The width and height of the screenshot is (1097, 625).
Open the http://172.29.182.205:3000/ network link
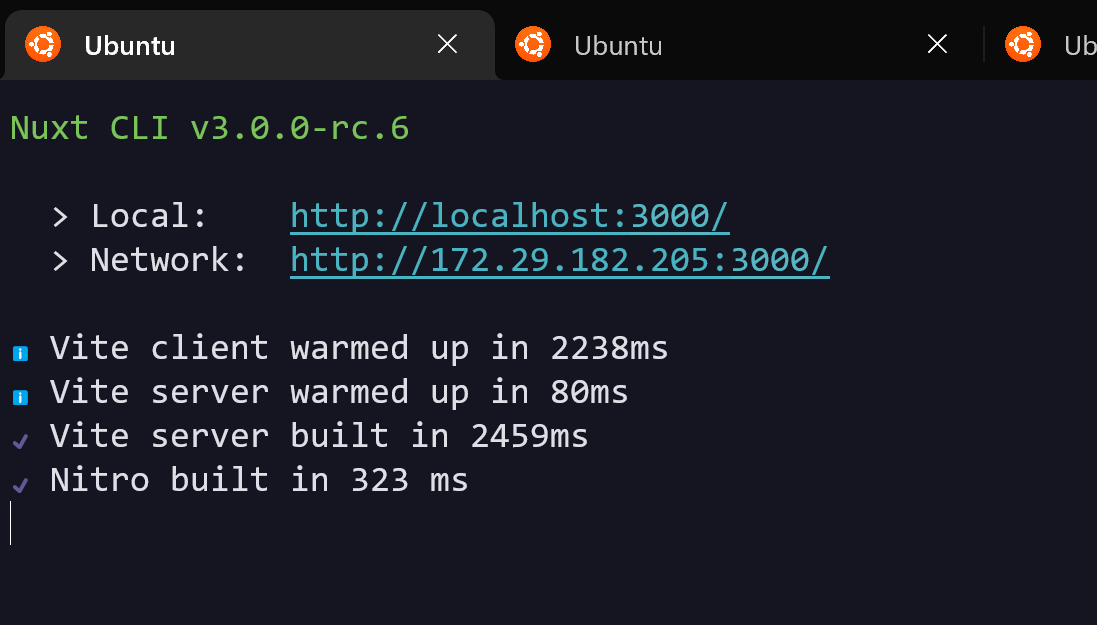pos(560,260)
